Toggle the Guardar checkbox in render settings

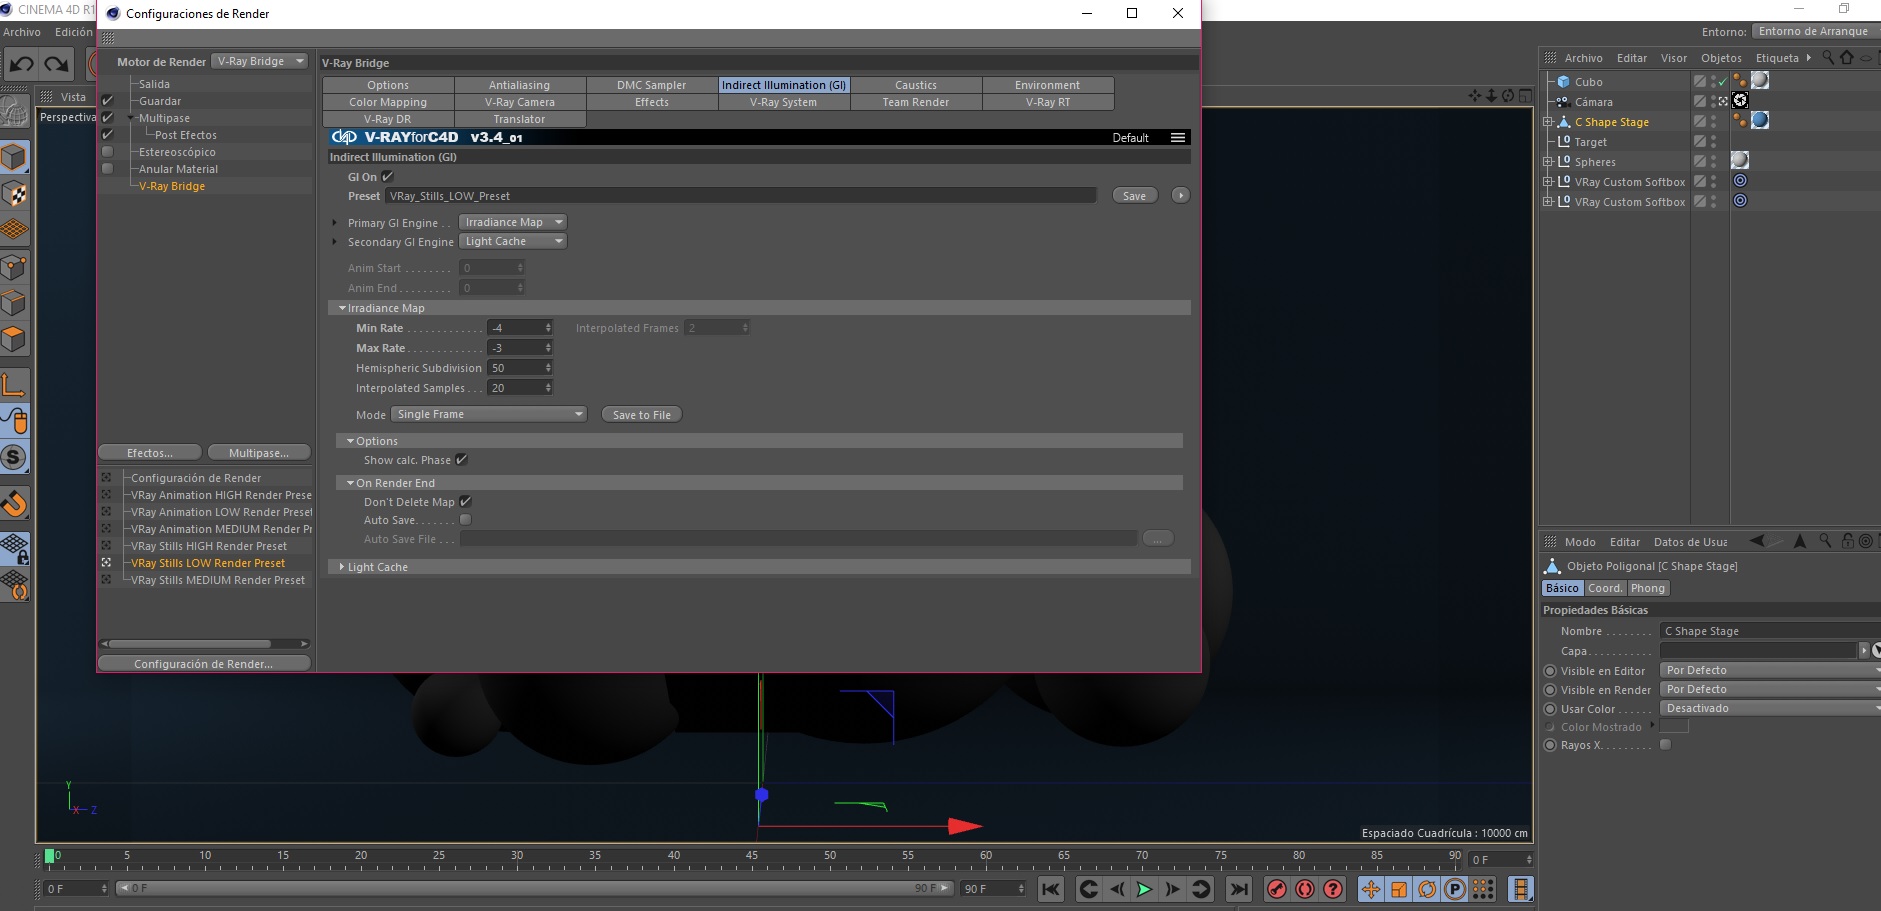[x=108, y=101]
